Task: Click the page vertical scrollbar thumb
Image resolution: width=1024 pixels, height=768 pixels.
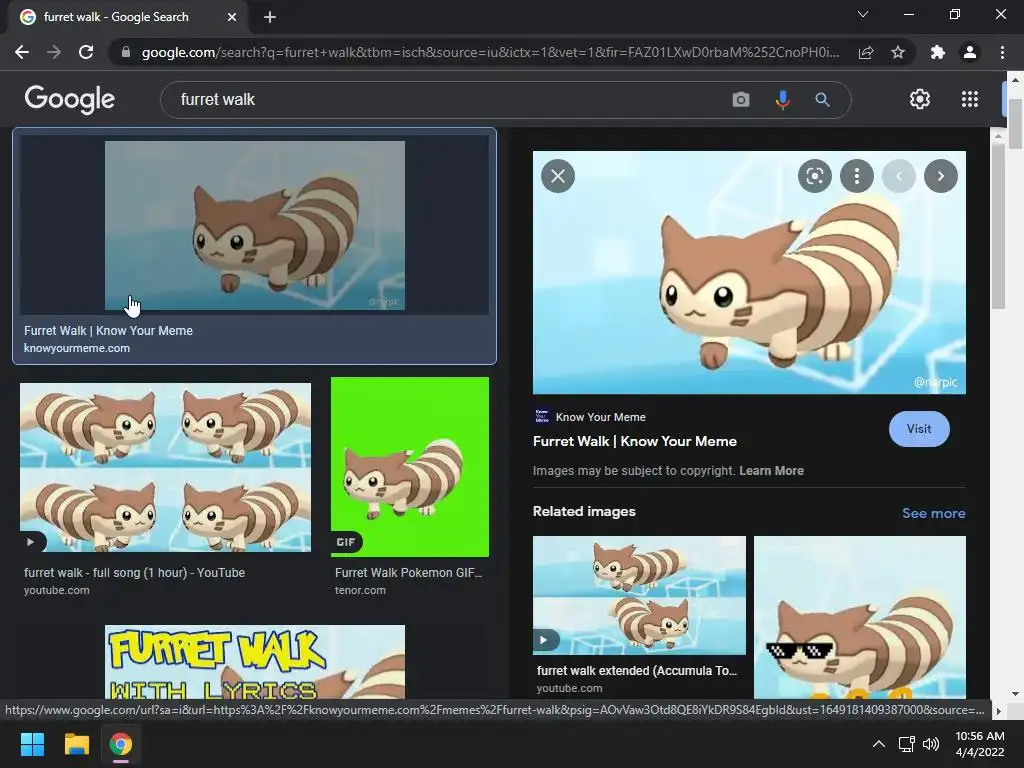Action: [x=1015, y=124]
